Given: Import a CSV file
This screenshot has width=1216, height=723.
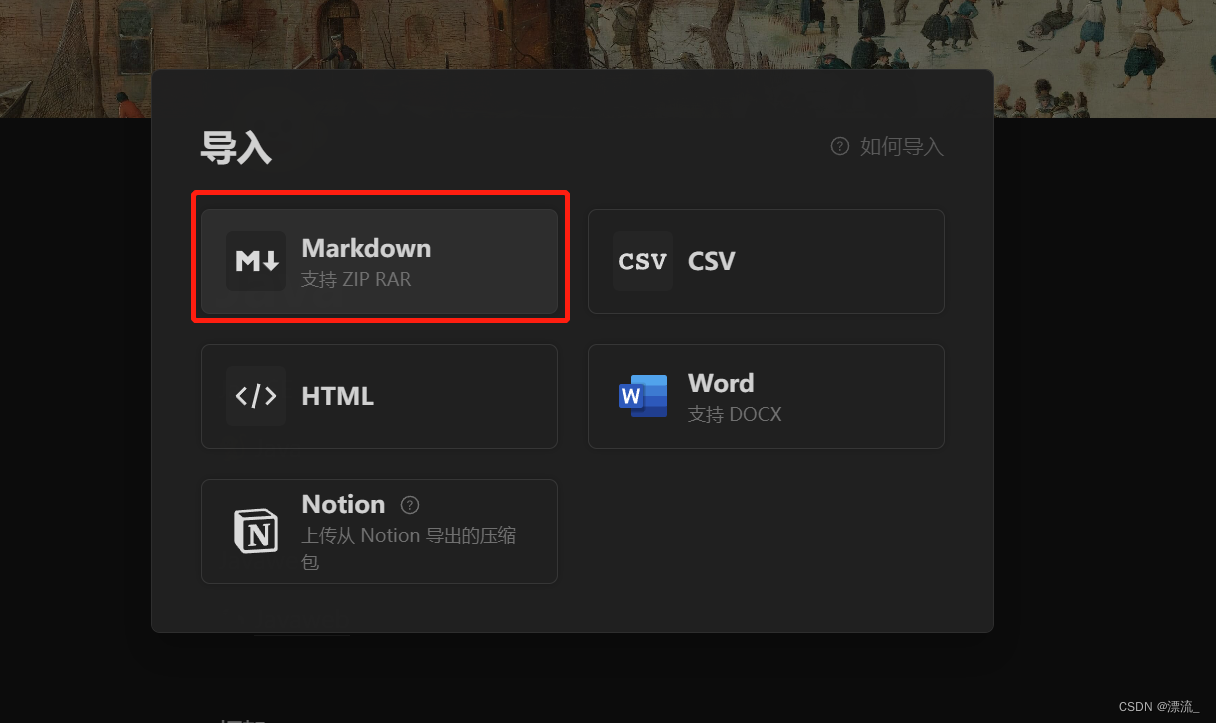Looking at the screenshot, I should click(x=766, y=261).
